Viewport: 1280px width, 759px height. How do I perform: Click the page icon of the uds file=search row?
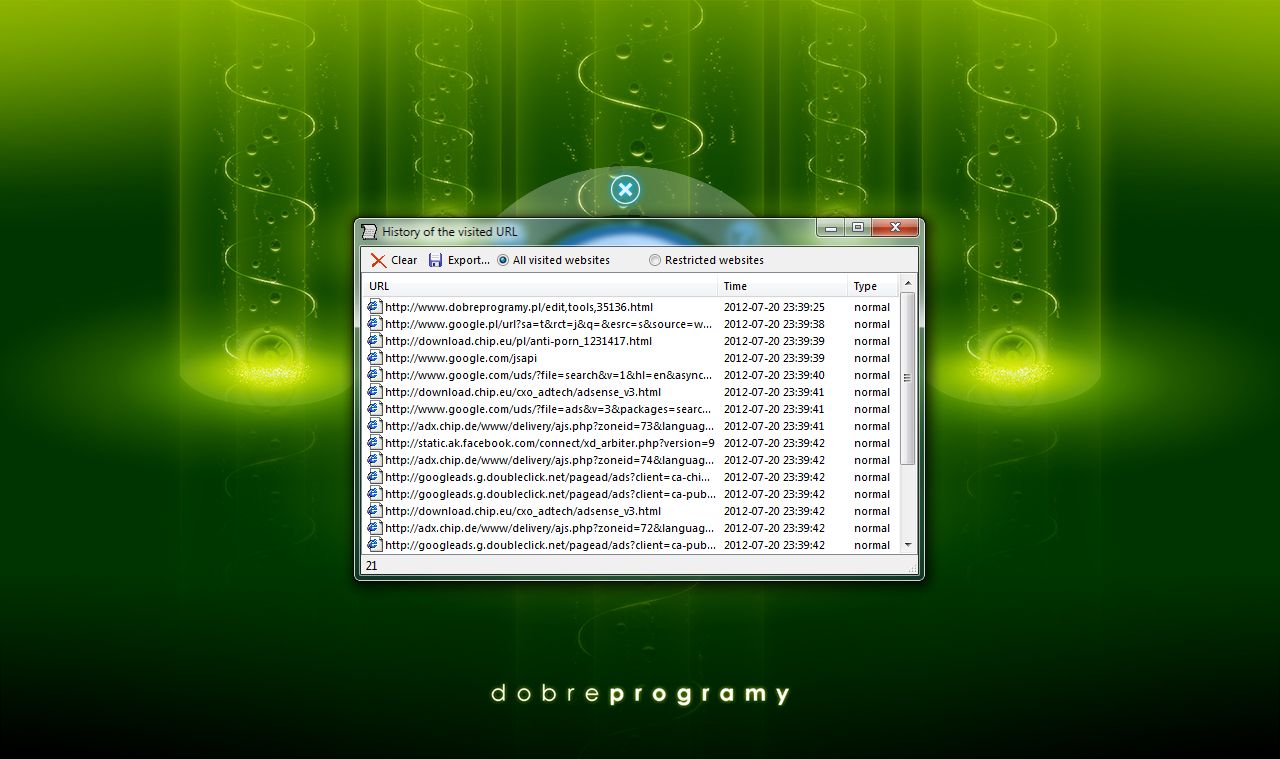click(x=375, y=375)
